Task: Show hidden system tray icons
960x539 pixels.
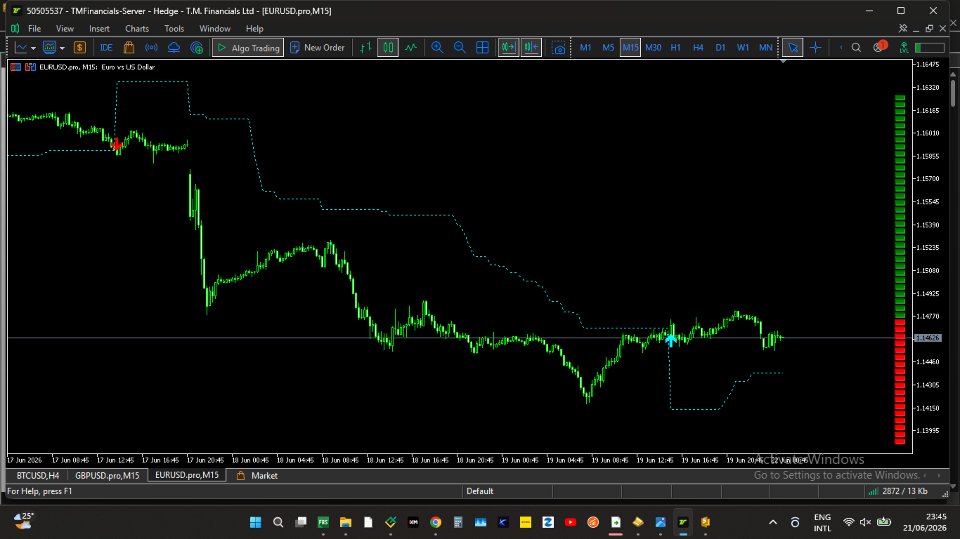Action: [x=773, y=522]
